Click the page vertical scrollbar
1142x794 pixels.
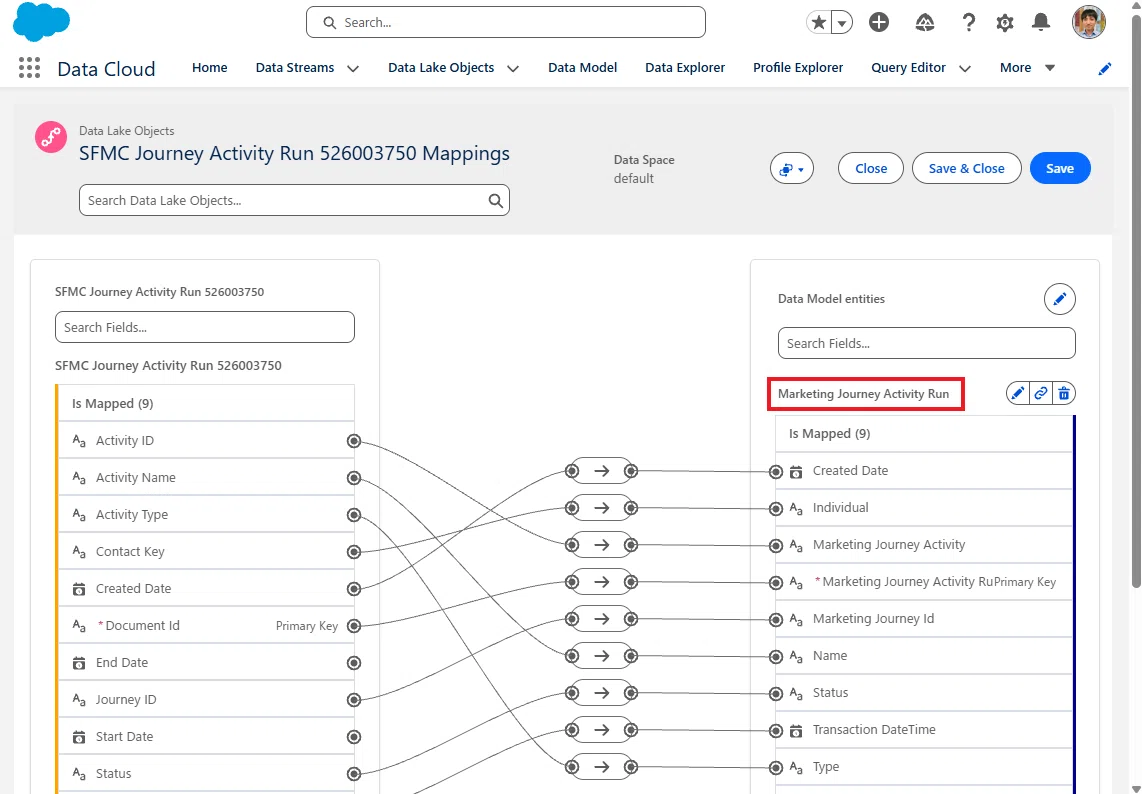tap(1136, 302)
